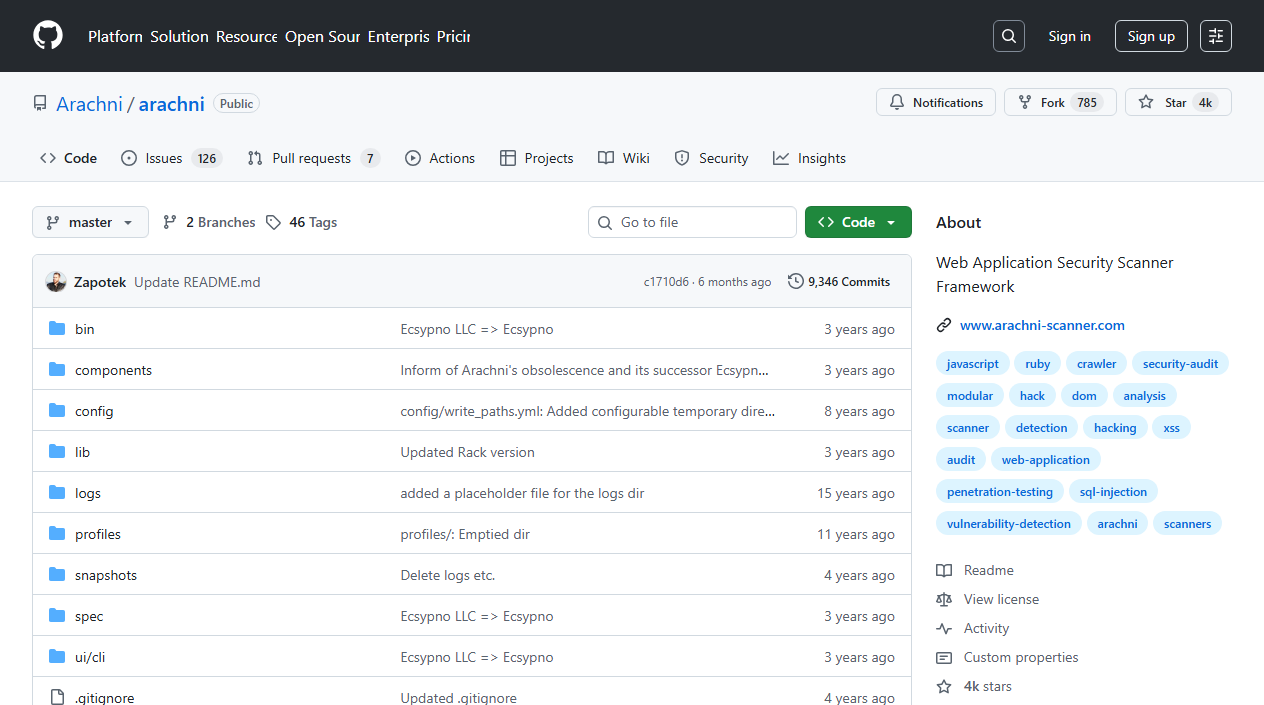
Task: Open the Resources navigation menu
Action: [247, 36]
